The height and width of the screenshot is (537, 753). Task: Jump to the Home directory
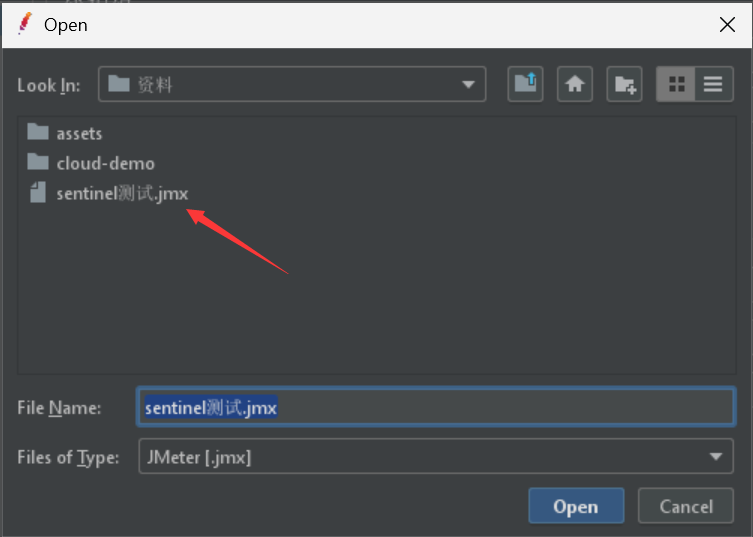click(x=575, y=84)
